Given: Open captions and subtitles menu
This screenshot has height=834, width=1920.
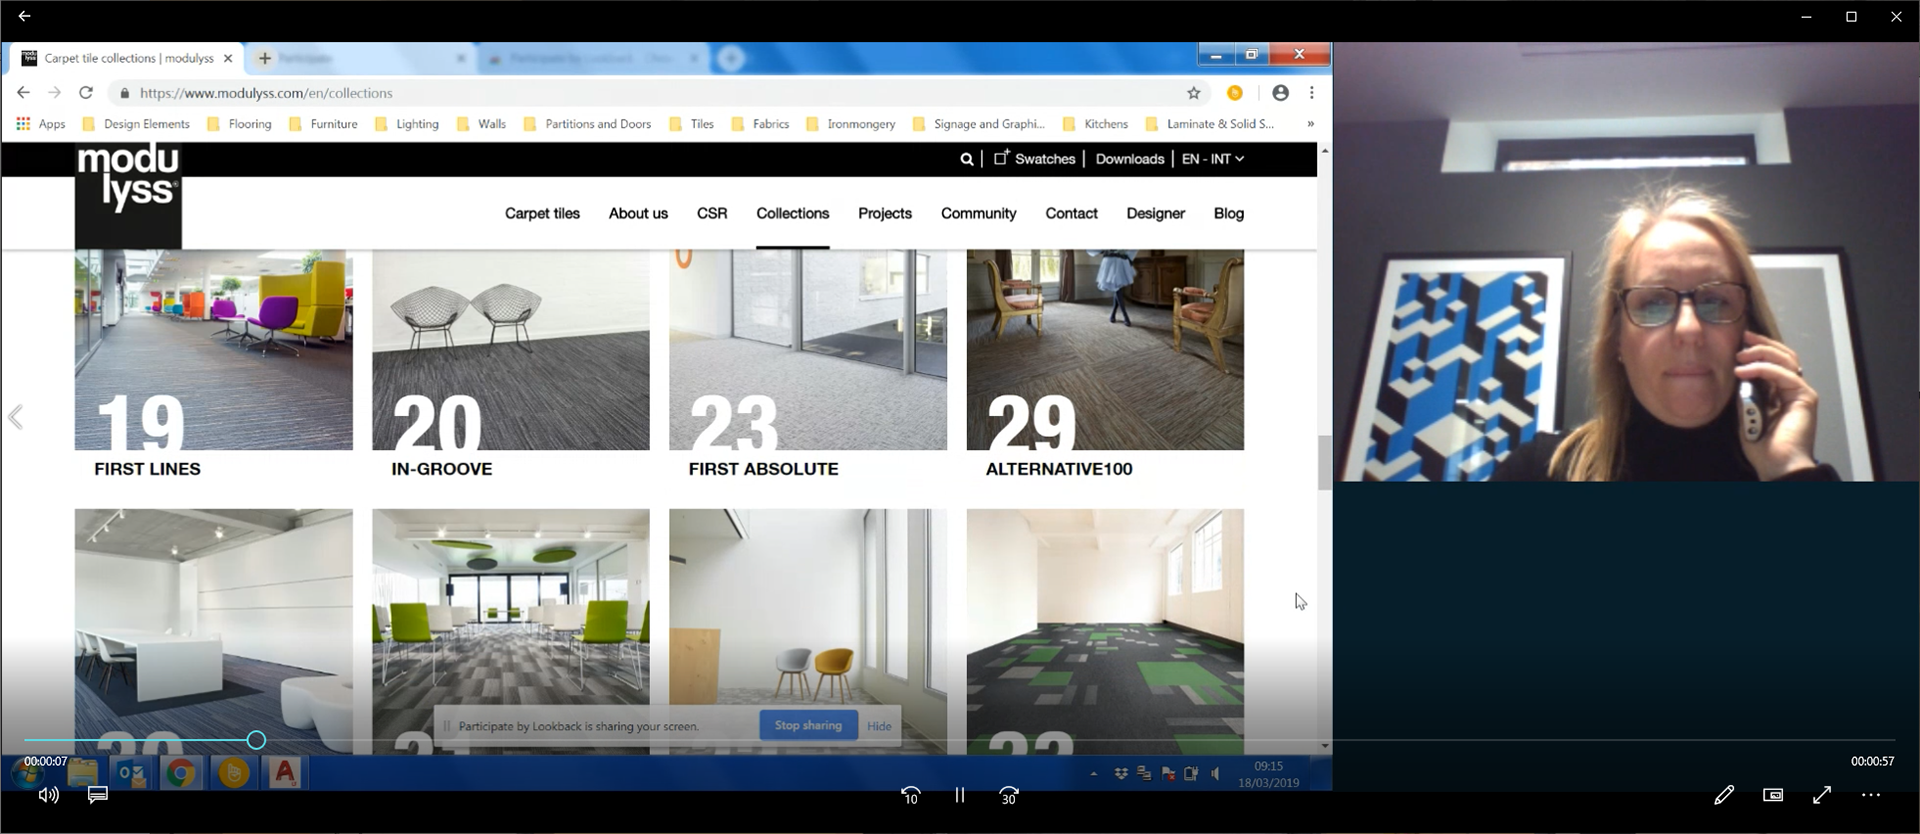Looking at the screenshot, I should tap(98, 795).
